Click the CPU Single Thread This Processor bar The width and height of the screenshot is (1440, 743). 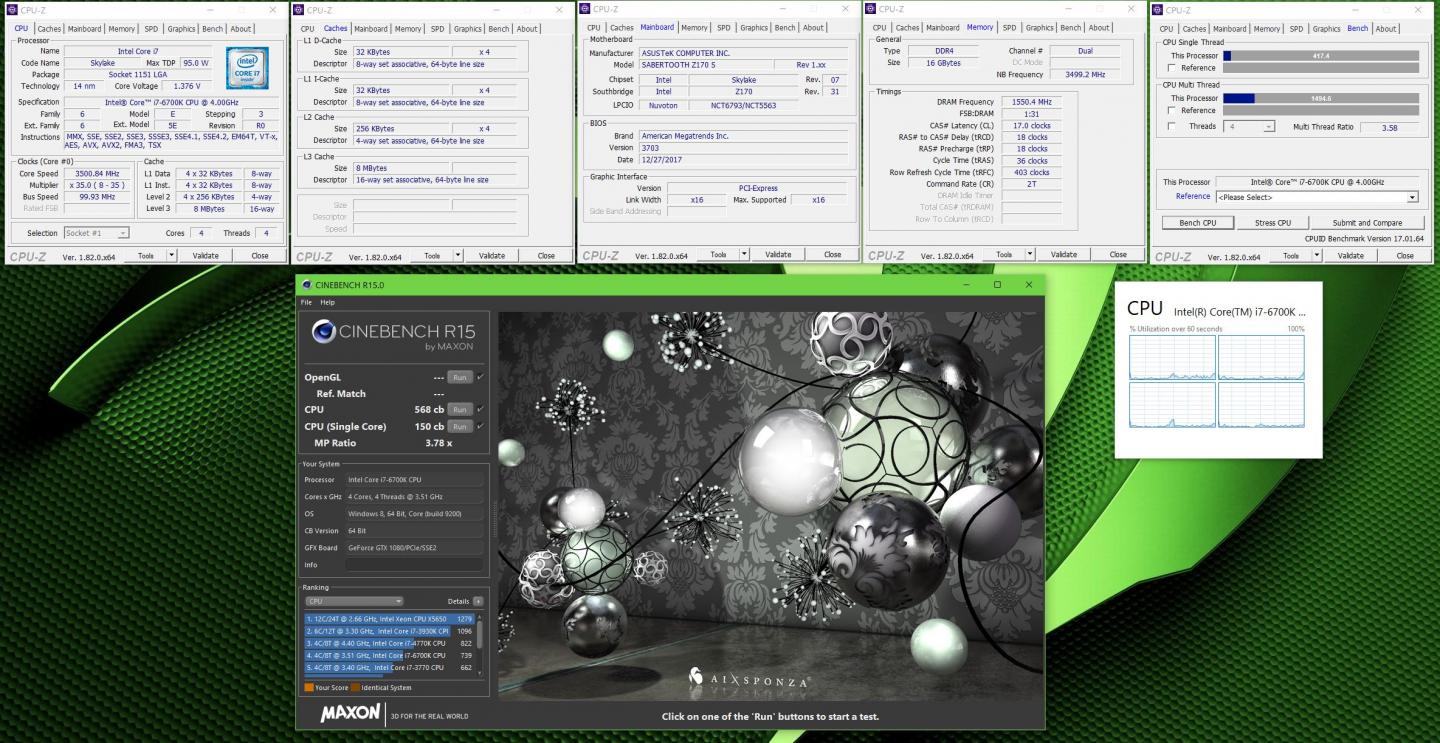pyautogui.click(x=1321, y=55)
